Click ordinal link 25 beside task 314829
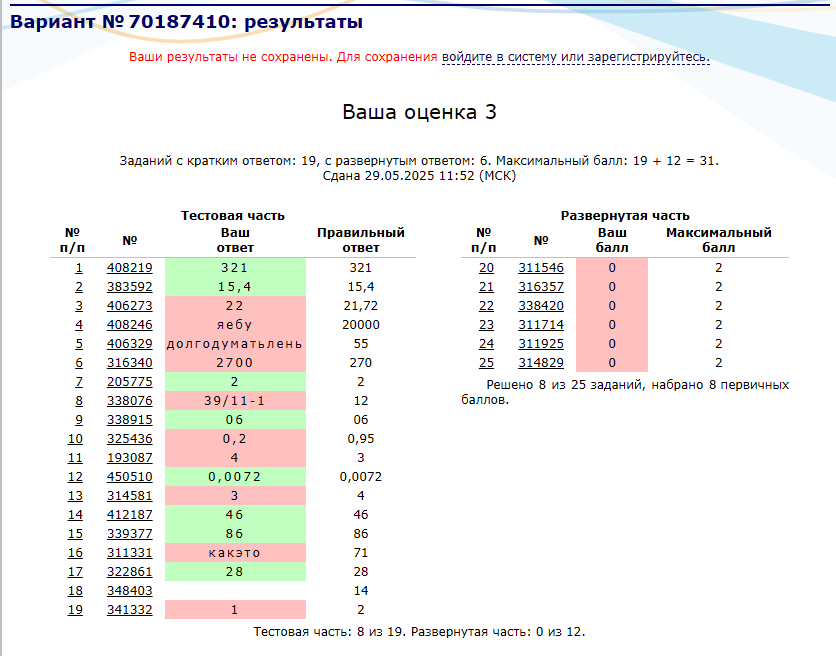Viewport: 836px width, 656px height. (486, 363)
